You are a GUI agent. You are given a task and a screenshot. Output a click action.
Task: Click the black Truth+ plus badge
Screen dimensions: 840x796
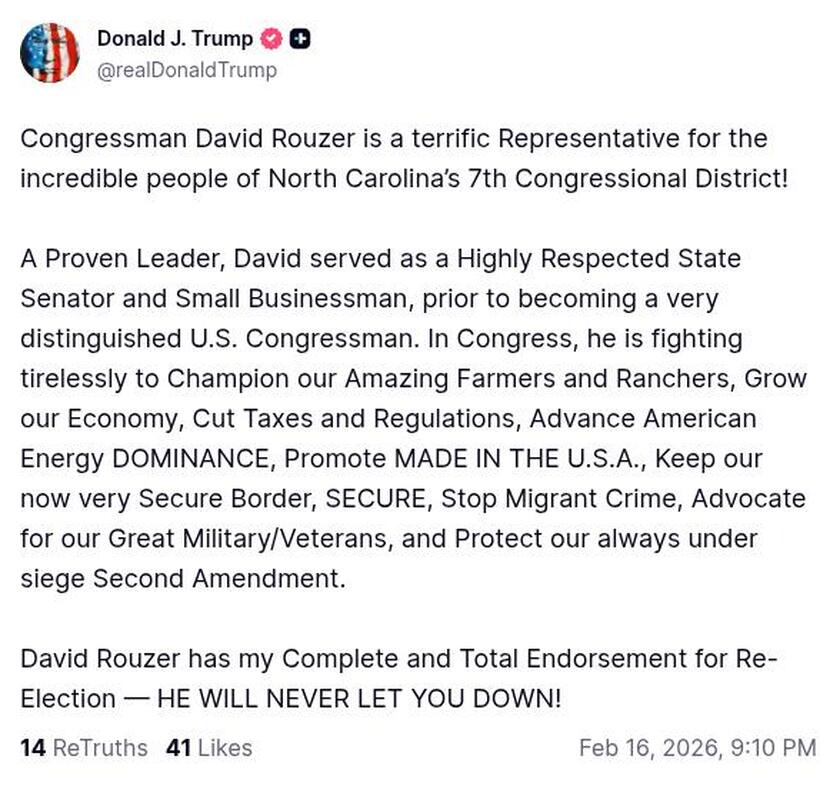(297, 39)
